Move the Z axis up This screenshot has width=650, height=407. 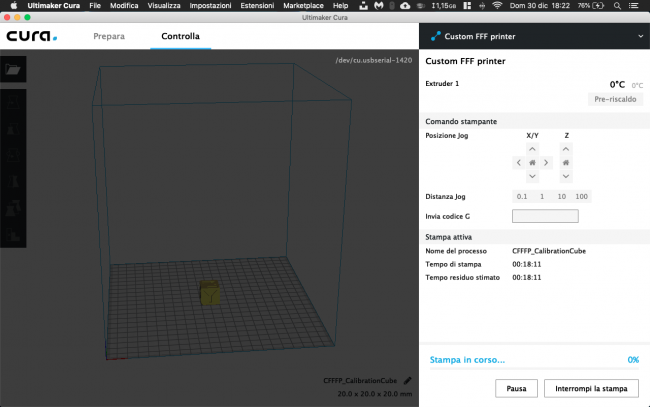[566, 149]
